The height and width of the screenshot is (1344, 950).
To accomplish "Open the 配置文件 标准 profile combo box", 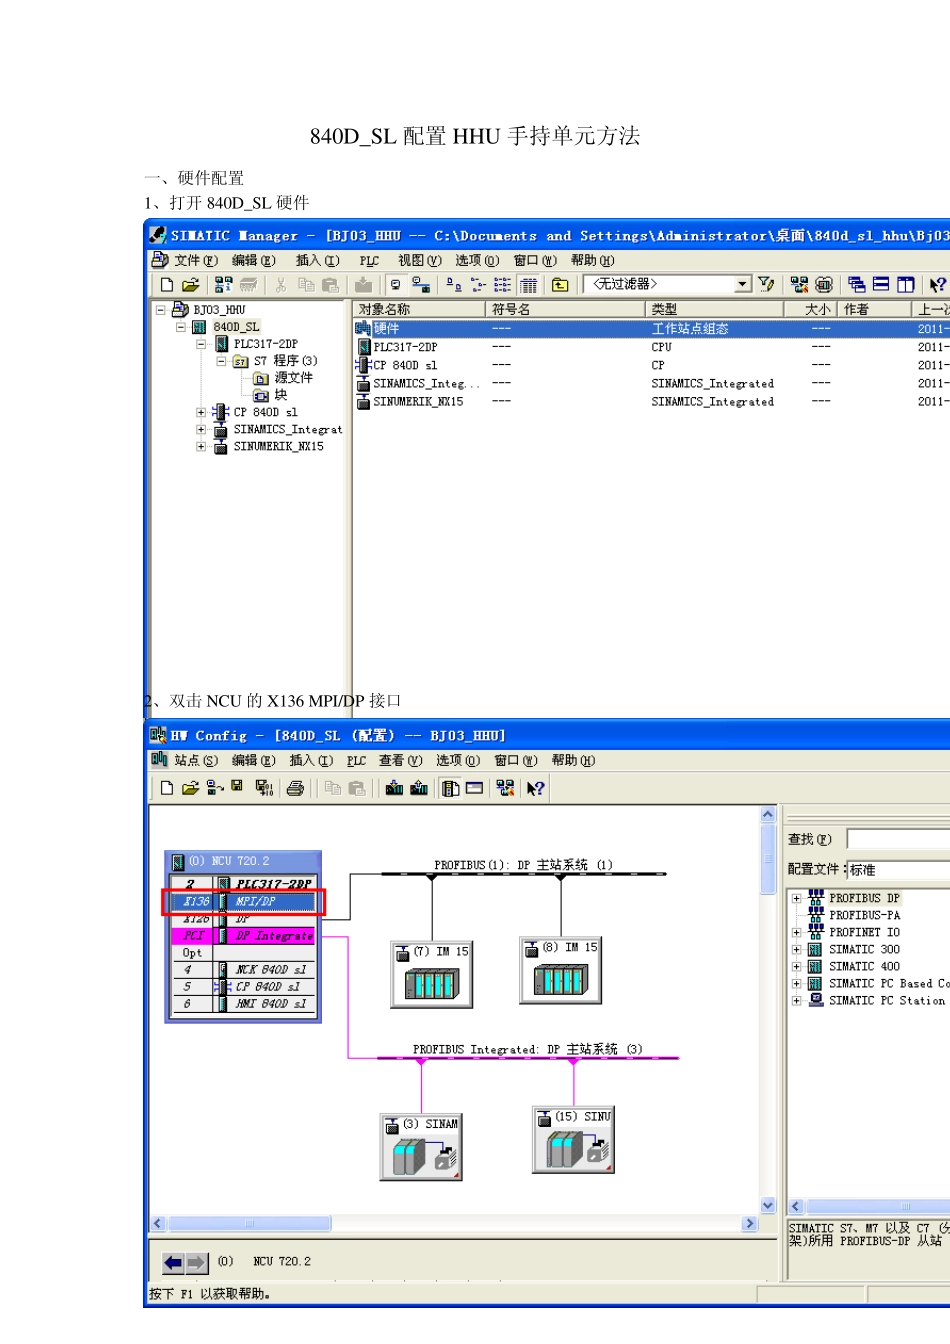I will (x=898, y=870).
